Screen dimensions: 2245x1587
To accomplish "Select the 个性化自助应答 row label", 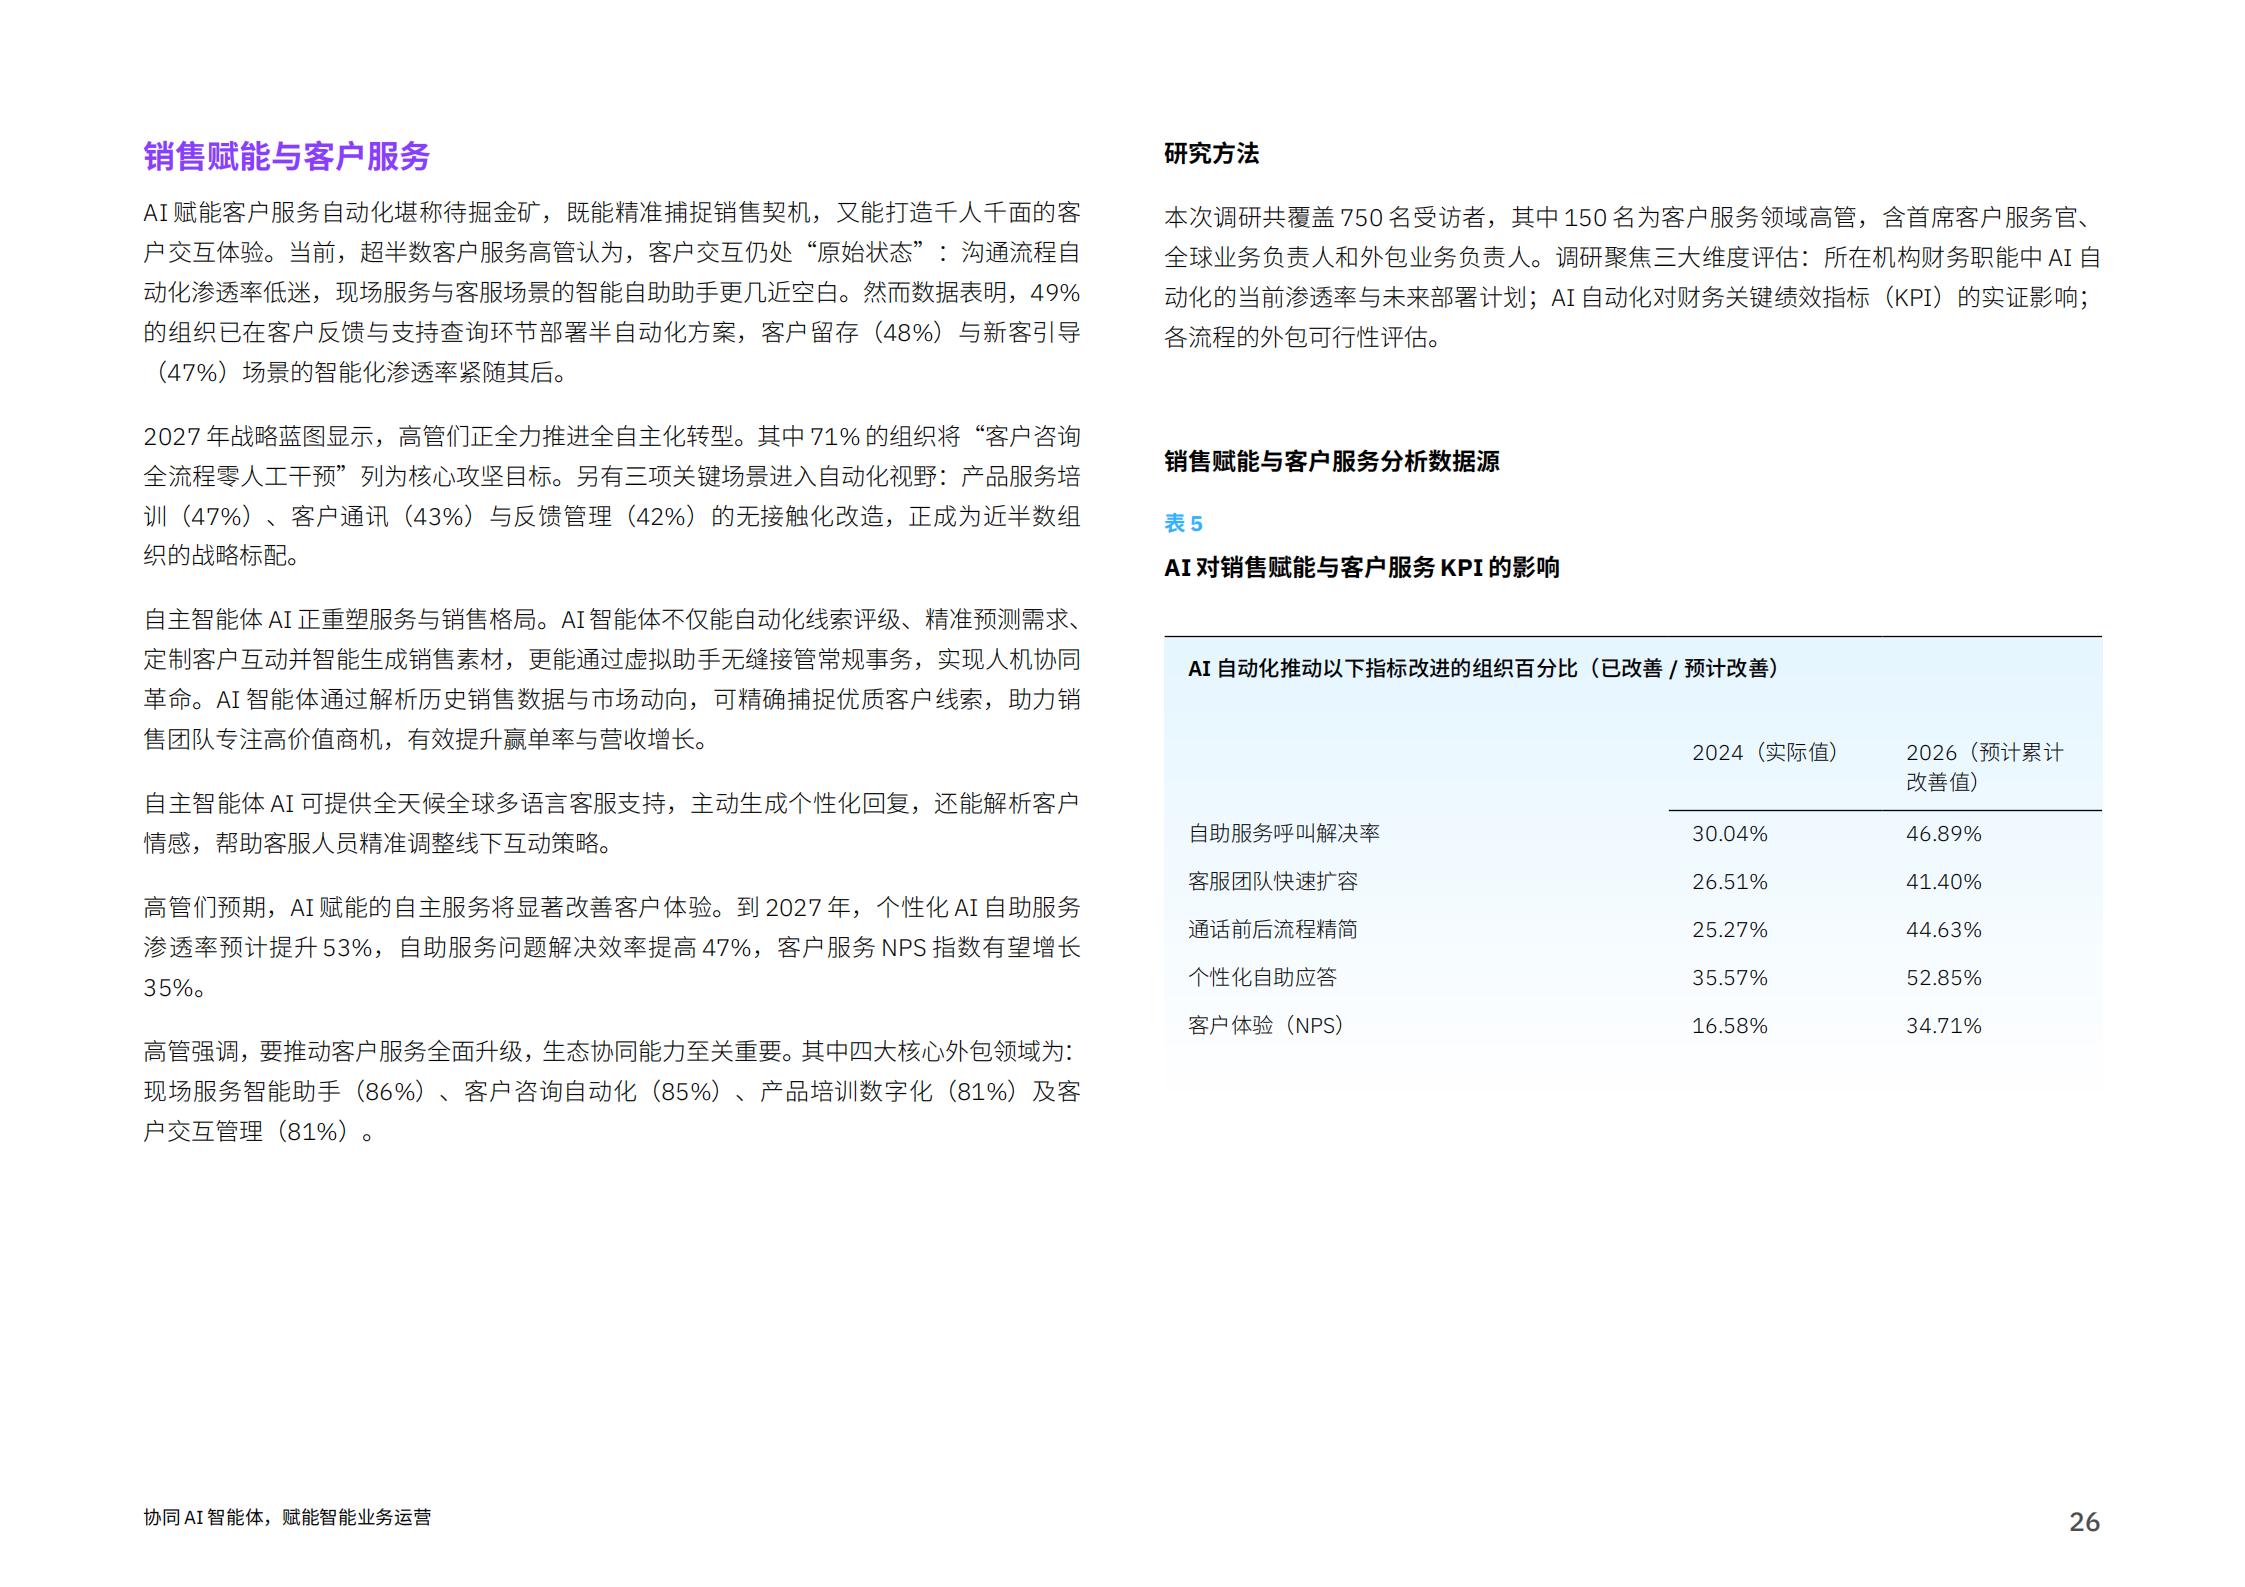I will pos(1262,978).
